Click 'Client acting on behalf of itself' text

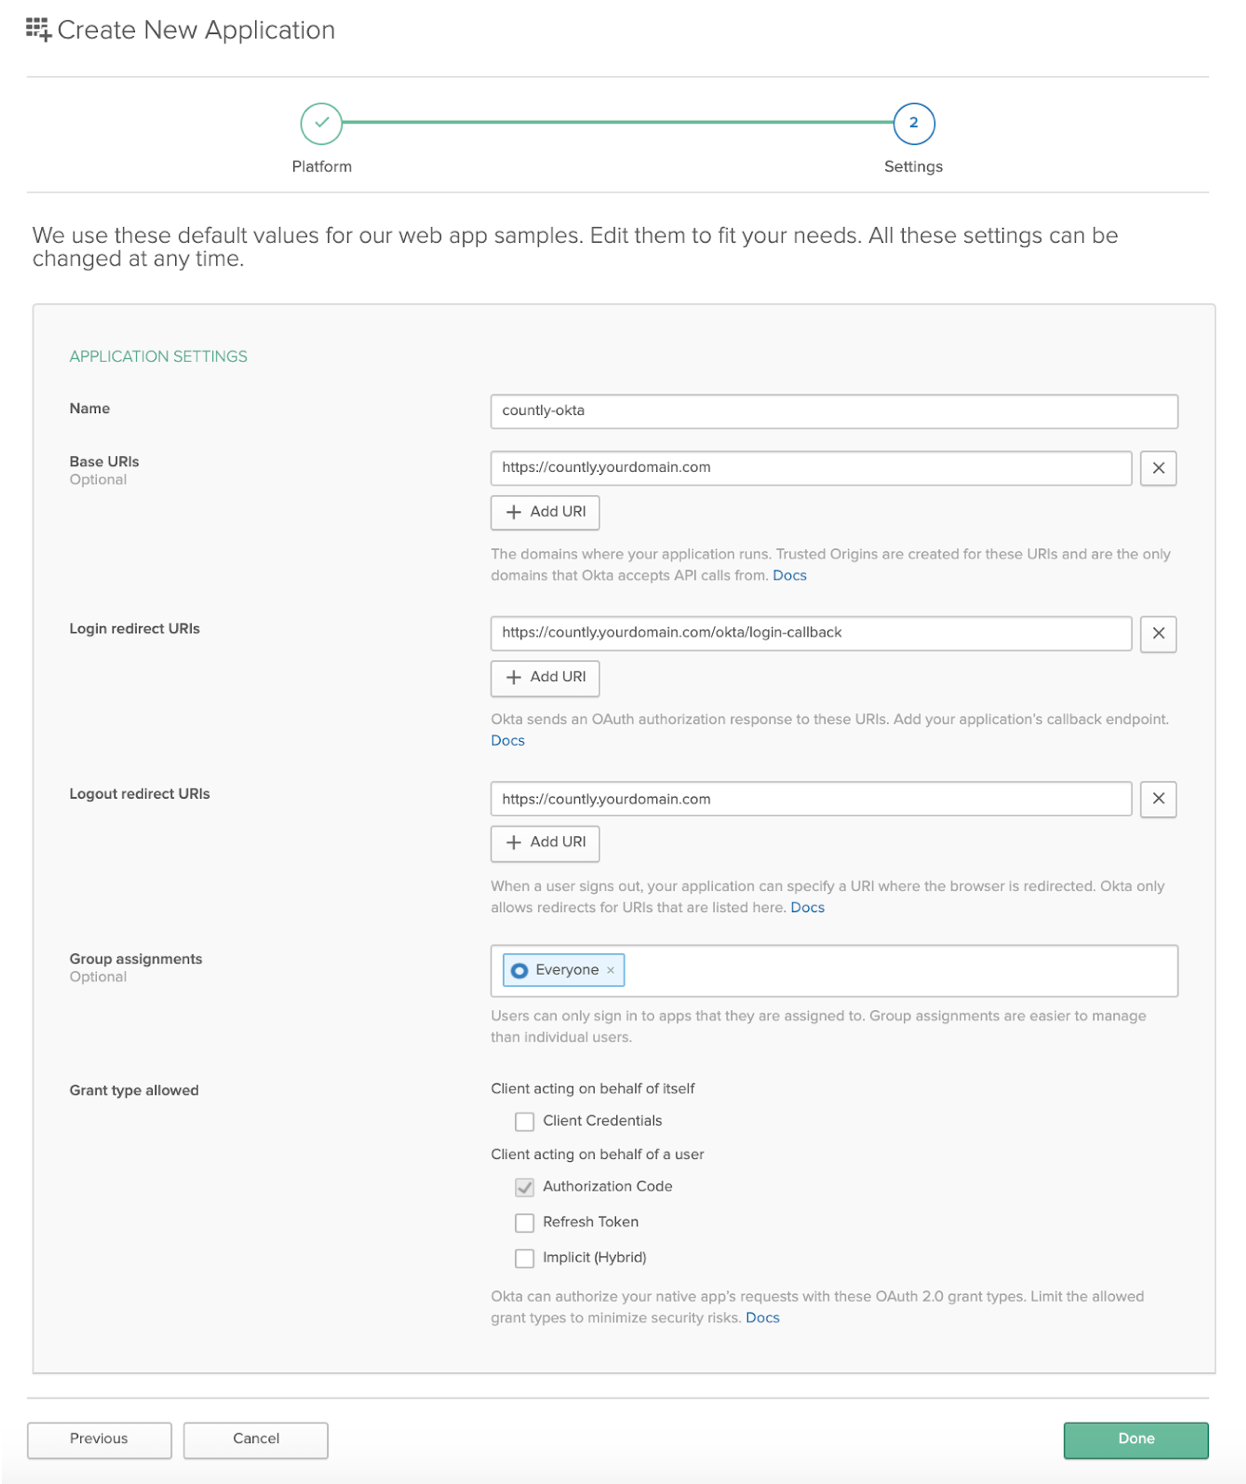pos(592,1089)
